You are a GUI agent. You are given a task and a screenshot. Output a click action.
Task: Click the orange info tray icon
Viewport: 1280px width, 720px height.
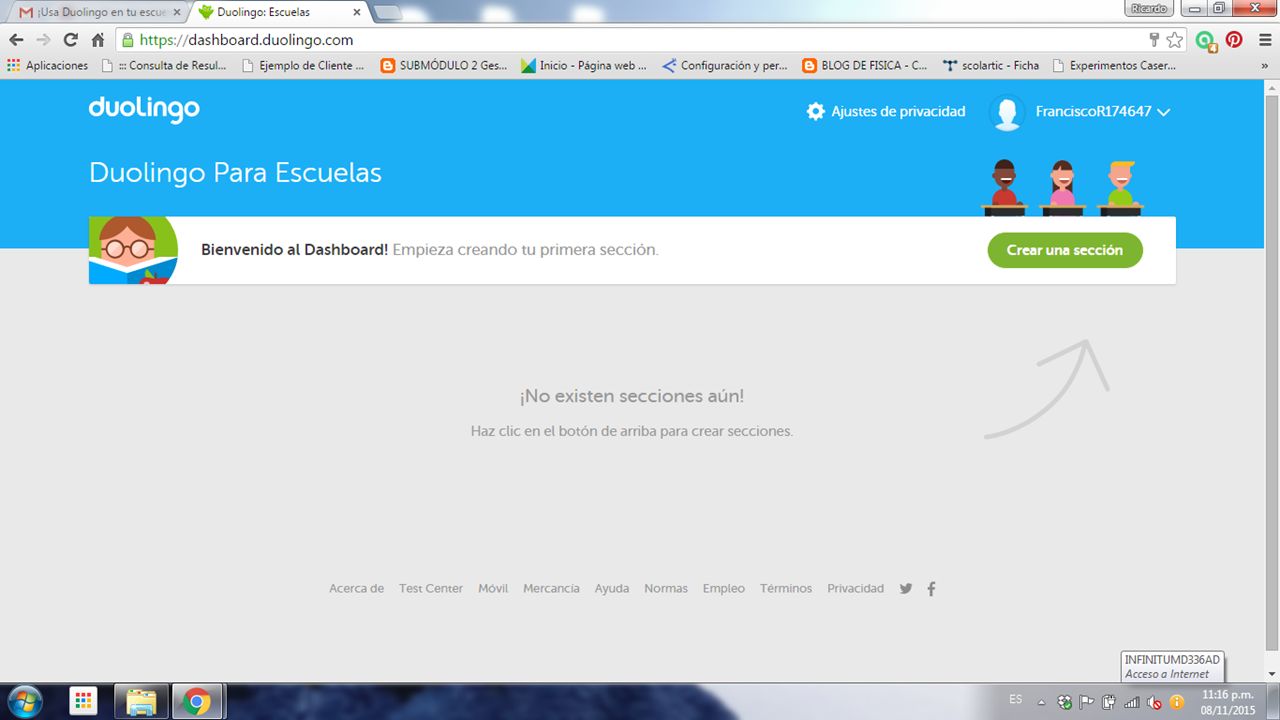click(1177, 702)
